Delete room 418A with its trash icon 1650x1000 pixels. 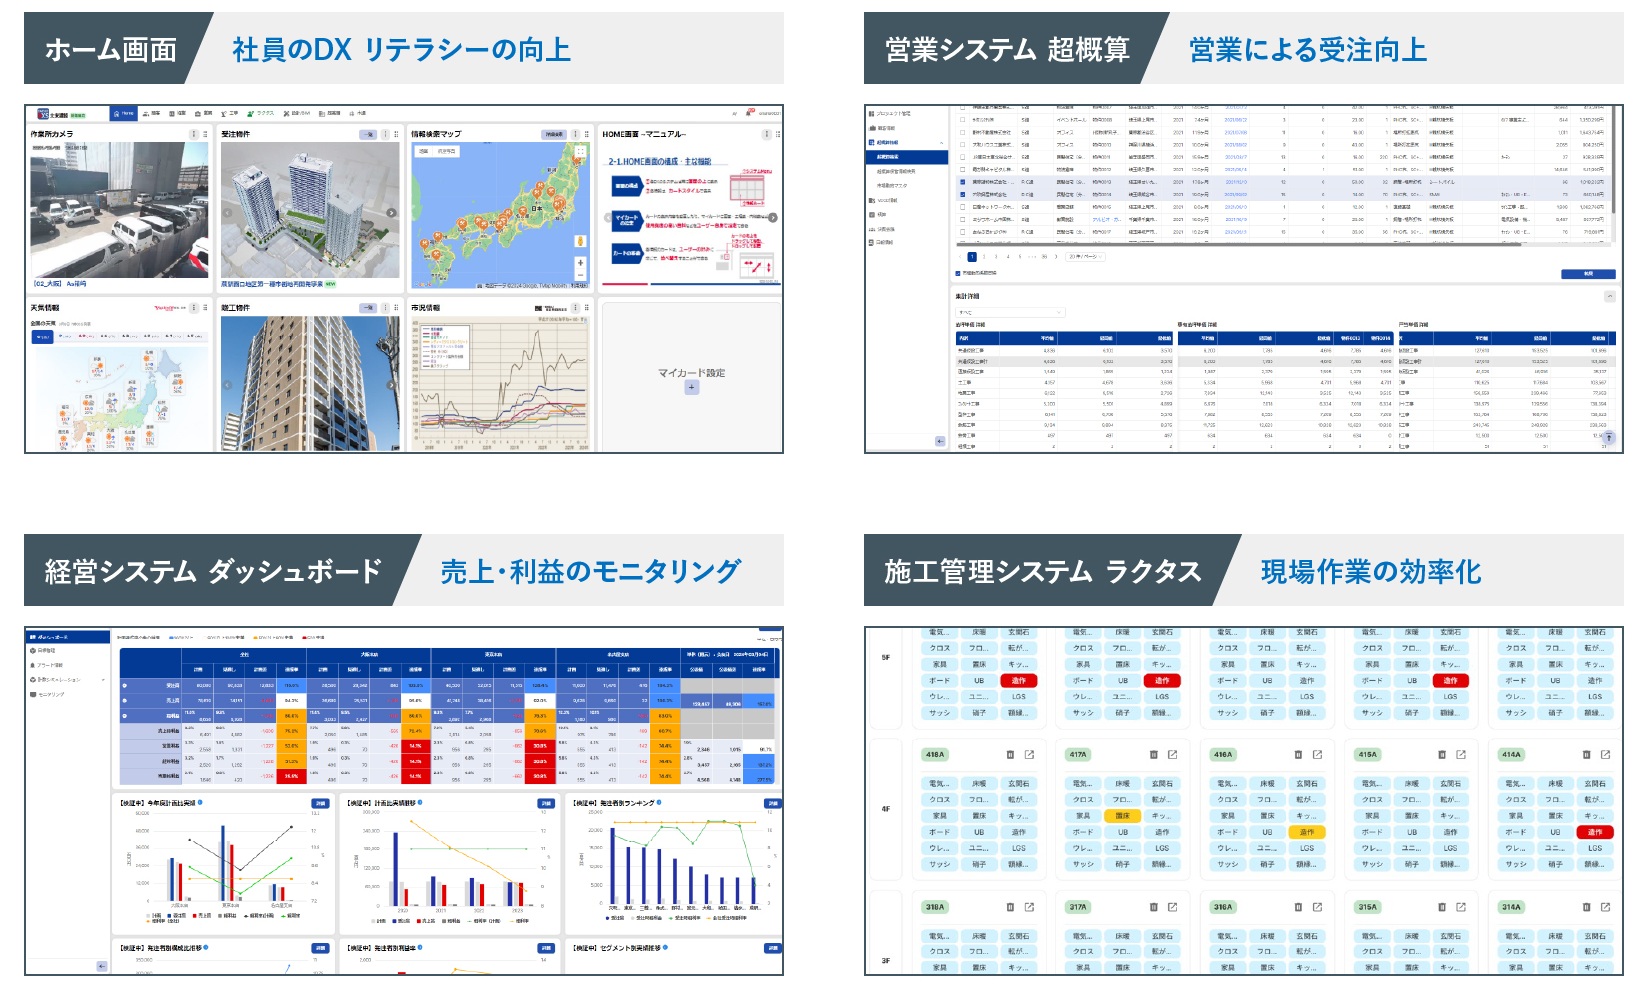[x=1010, y=755]
